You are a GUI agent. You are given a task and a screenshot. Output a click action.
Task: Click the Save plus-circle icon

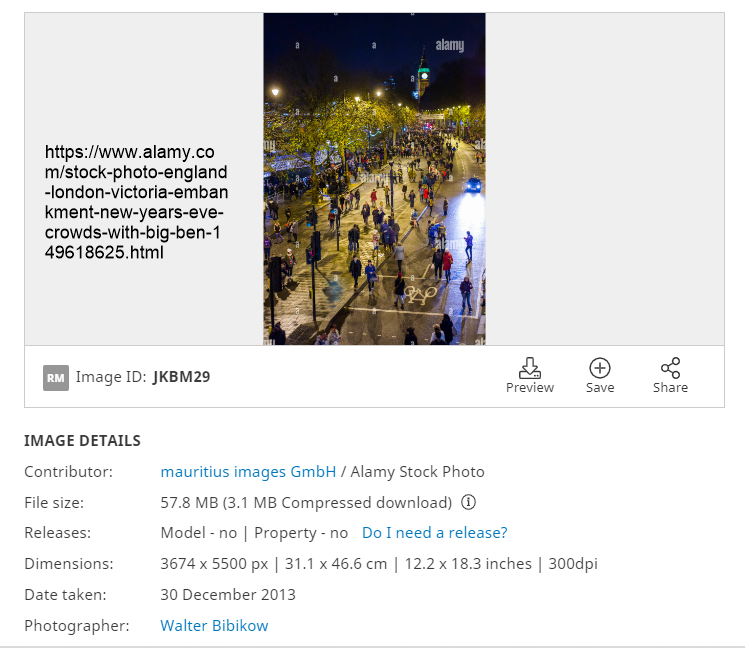[600, 368]
